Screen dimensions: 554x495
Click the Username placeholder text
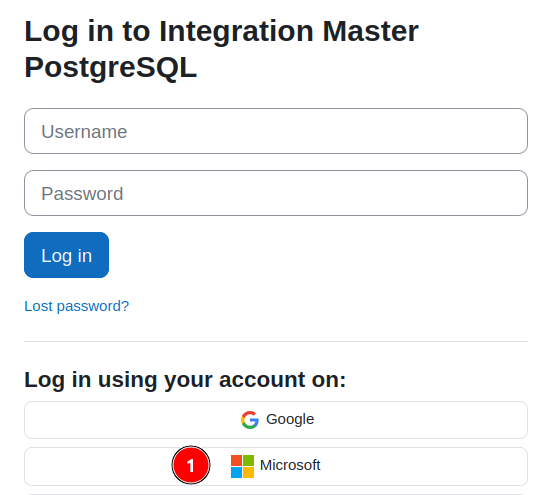click(x=84, y=132)
